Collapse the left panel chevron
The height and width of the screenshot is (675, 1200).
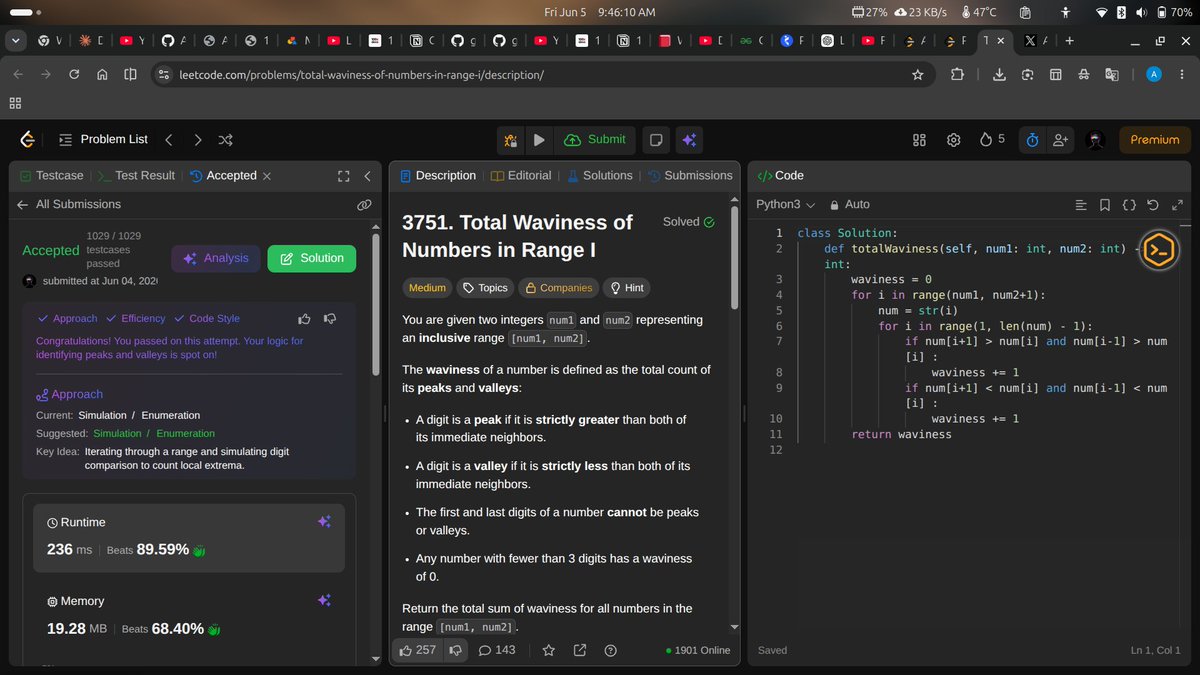click(367, 176)
